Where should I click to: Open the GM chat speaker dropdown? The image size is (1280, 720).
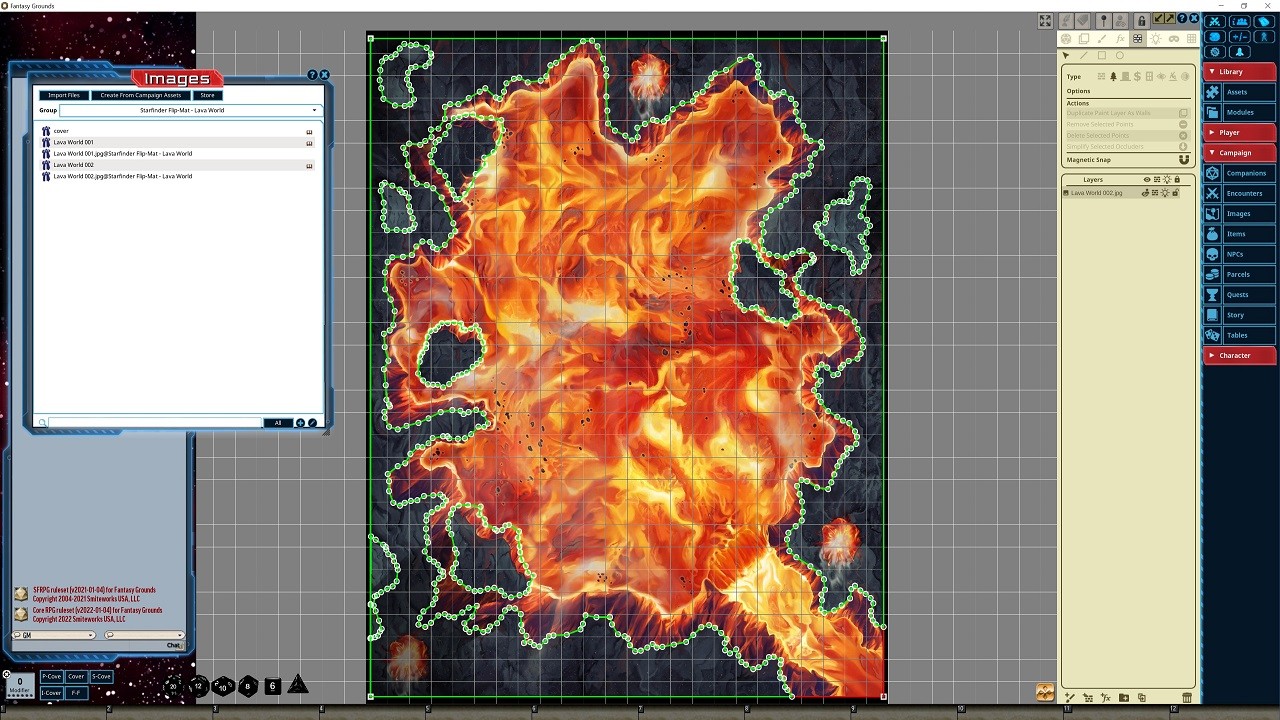pos(53,635)
